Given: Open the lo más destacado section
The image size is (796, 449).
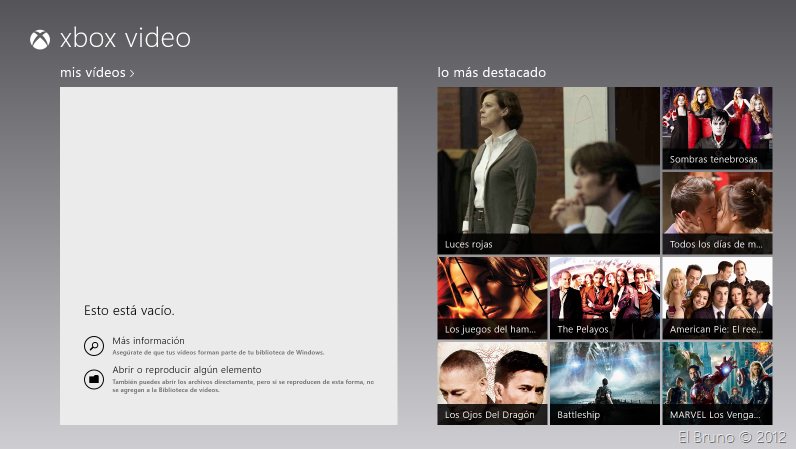Looking at the screenshot, I should [491, 73].
